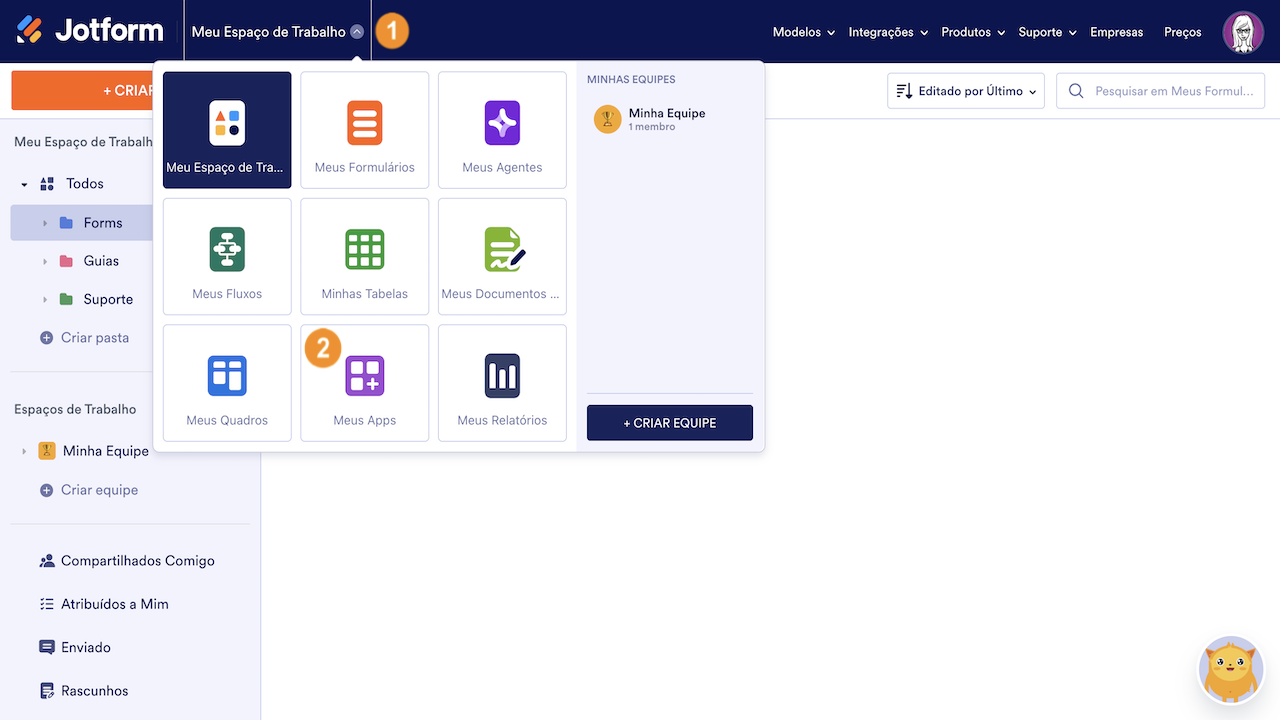The height and width of the screenshot is (720, 1280).
Task: Click the user avatar in the header
Action: [x=1243, y=32]
